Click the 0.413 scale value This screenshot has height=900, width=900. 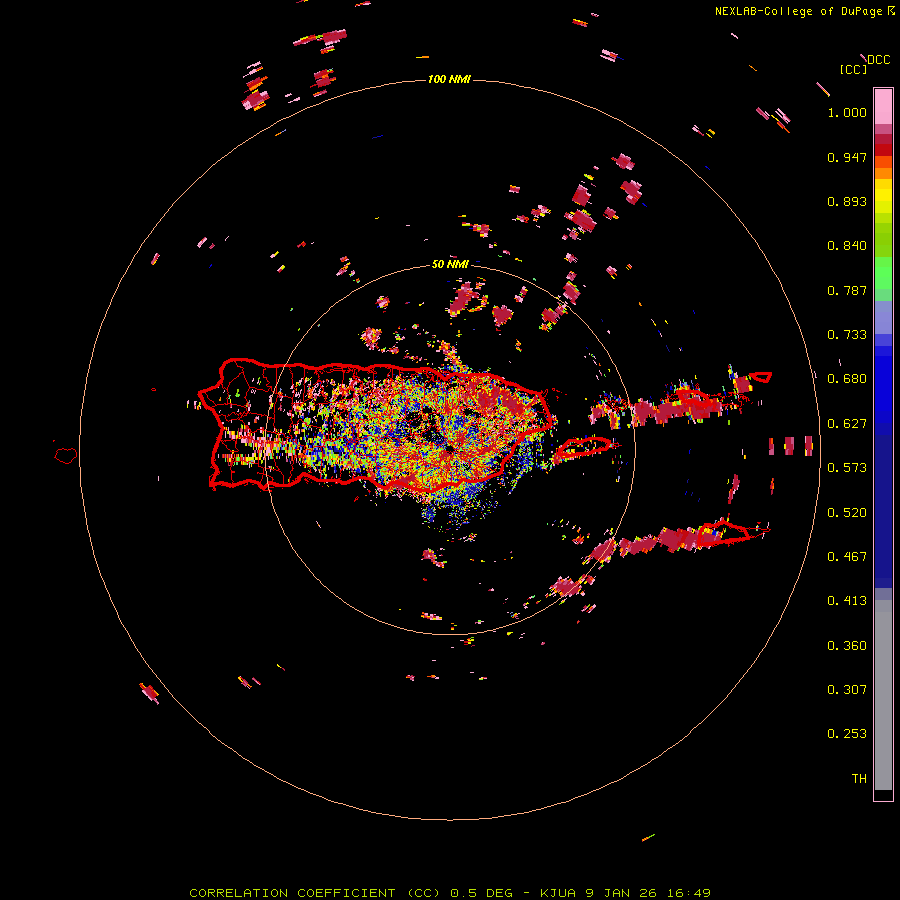pos(847,601)
